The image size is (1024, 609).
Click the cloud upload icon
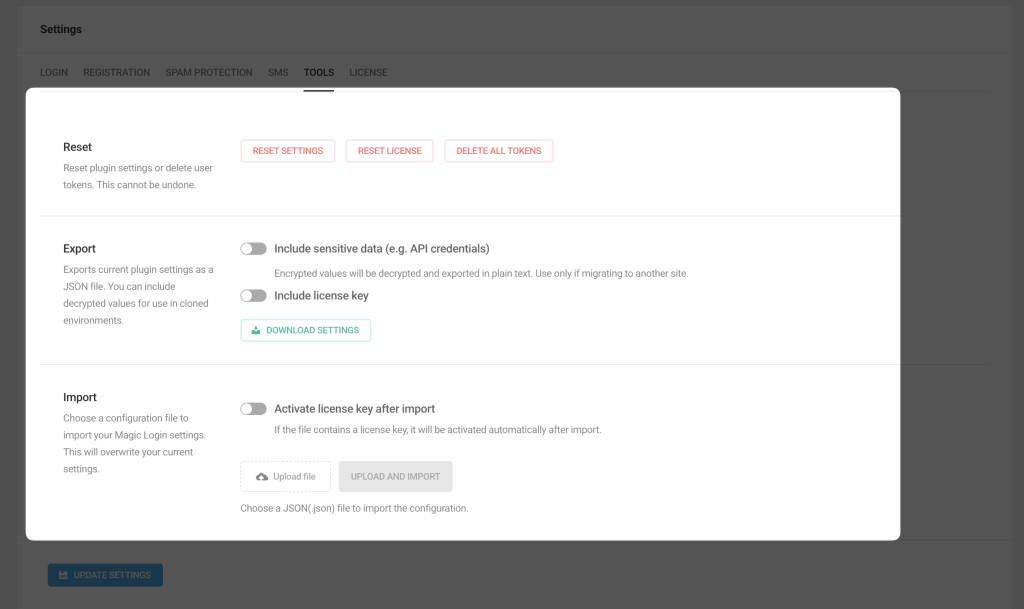tap(262, 477)
